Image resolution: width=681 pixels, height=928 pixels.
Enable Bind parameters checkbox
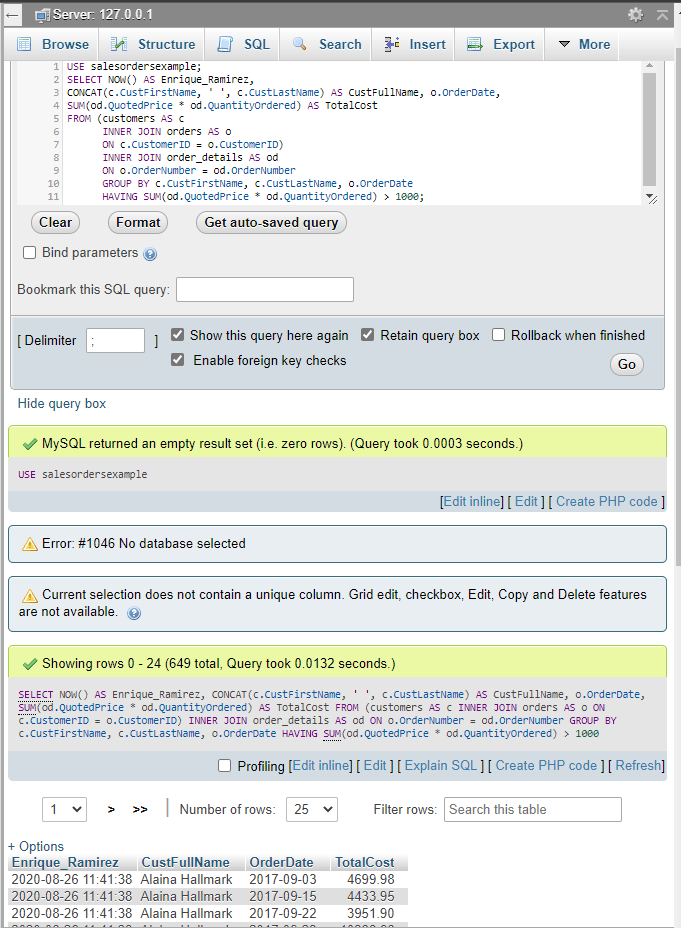click(x=30, y=253)
